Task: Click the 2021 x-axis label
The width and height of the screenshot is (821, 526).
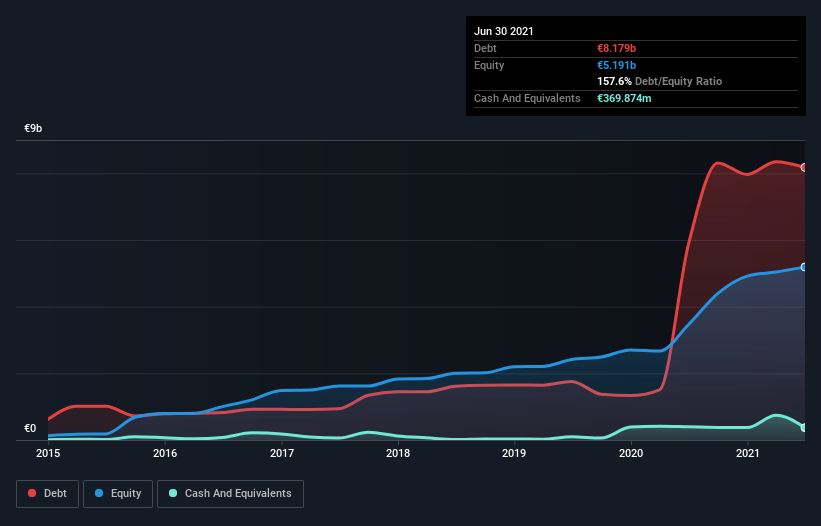Action: coord(748,453)
